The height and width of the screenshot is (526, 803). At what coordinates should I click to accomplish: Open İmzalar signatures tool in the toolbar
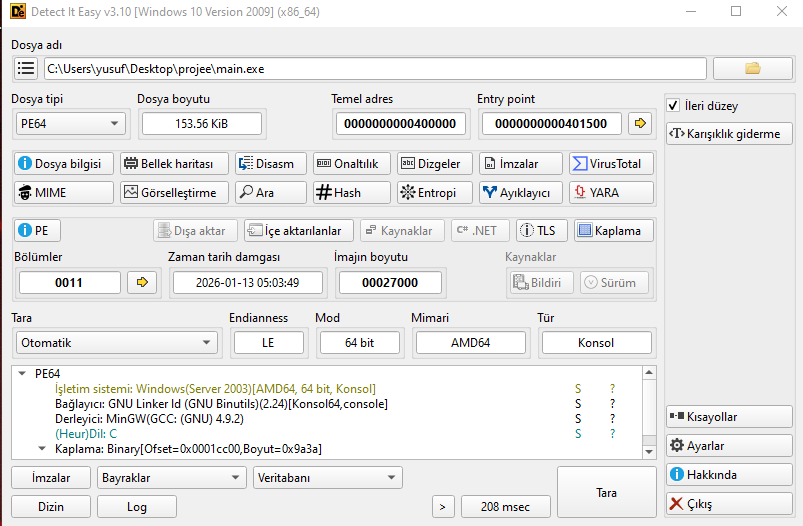[521, 164]
